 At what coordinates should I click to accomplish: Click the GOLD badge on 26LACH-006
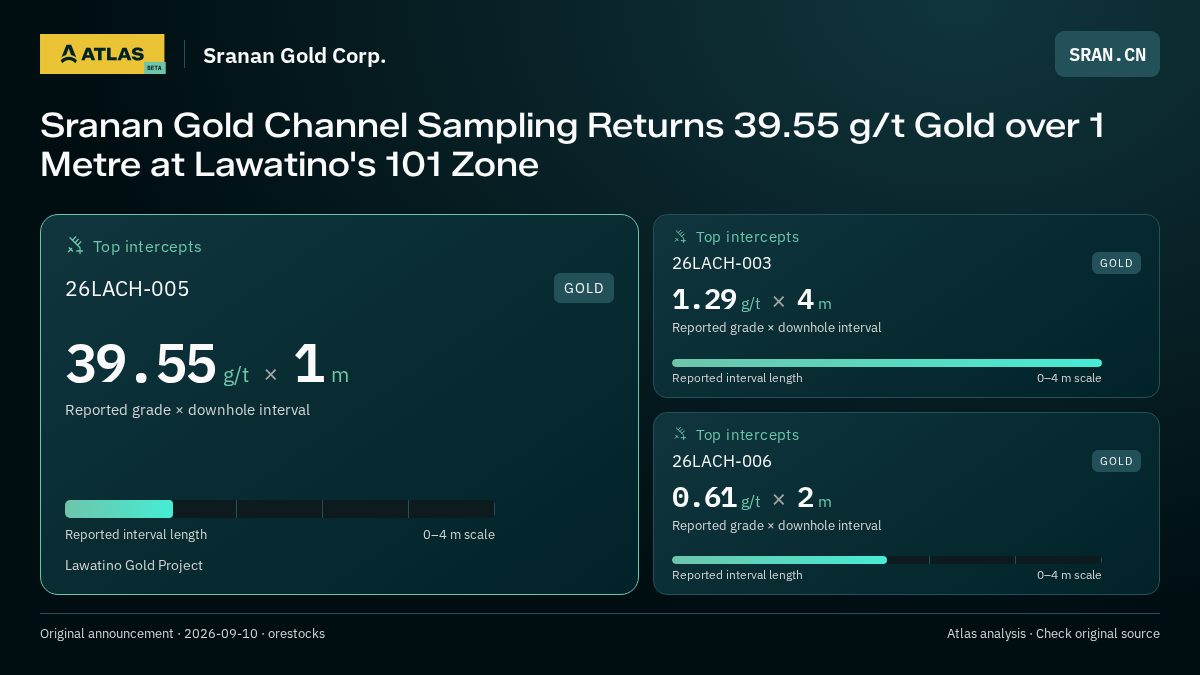(1116, 461)
